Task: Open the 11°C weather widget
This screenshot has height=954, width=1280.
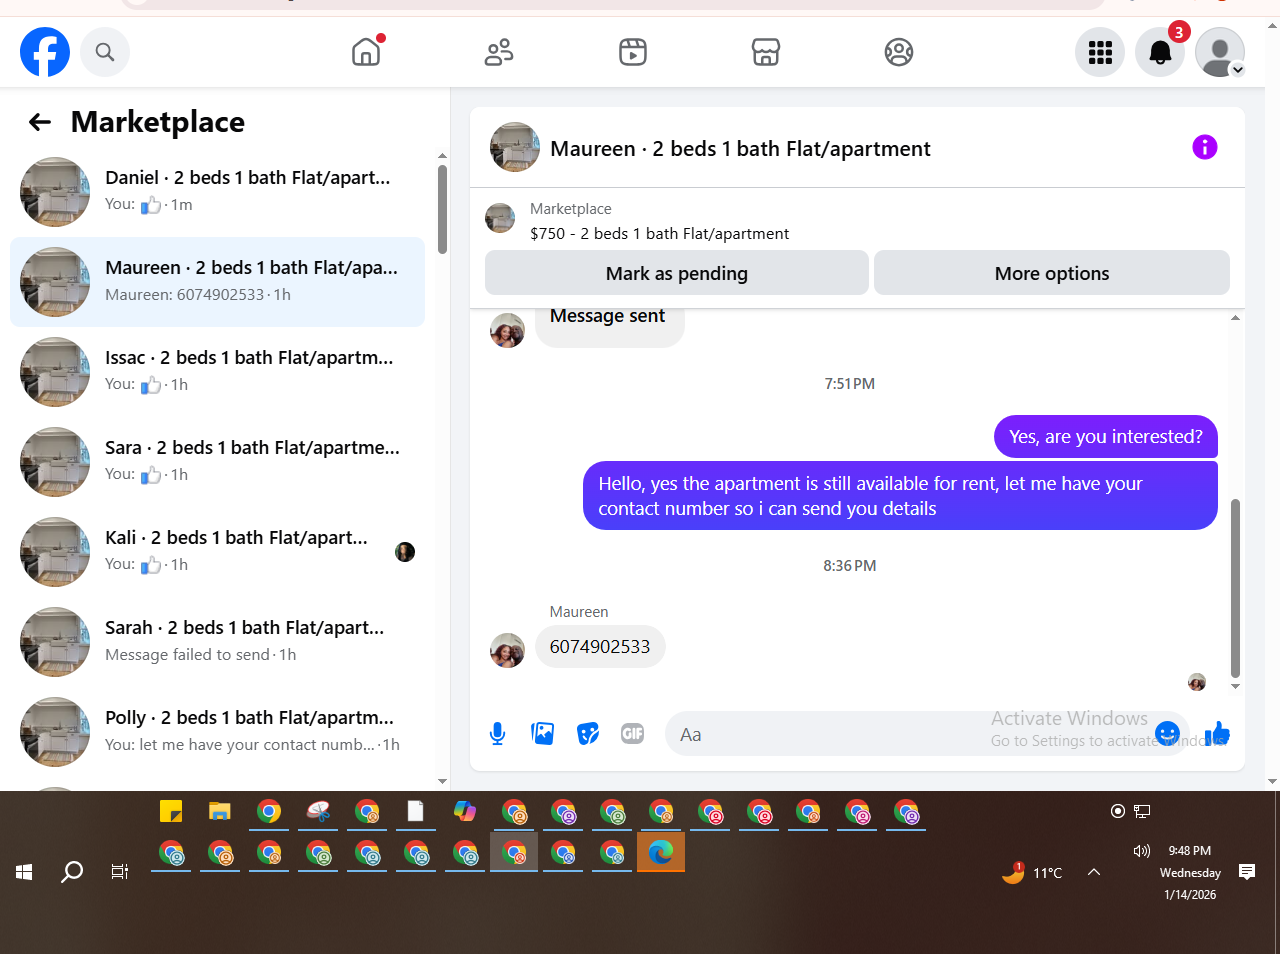Action: [1033, 873]
